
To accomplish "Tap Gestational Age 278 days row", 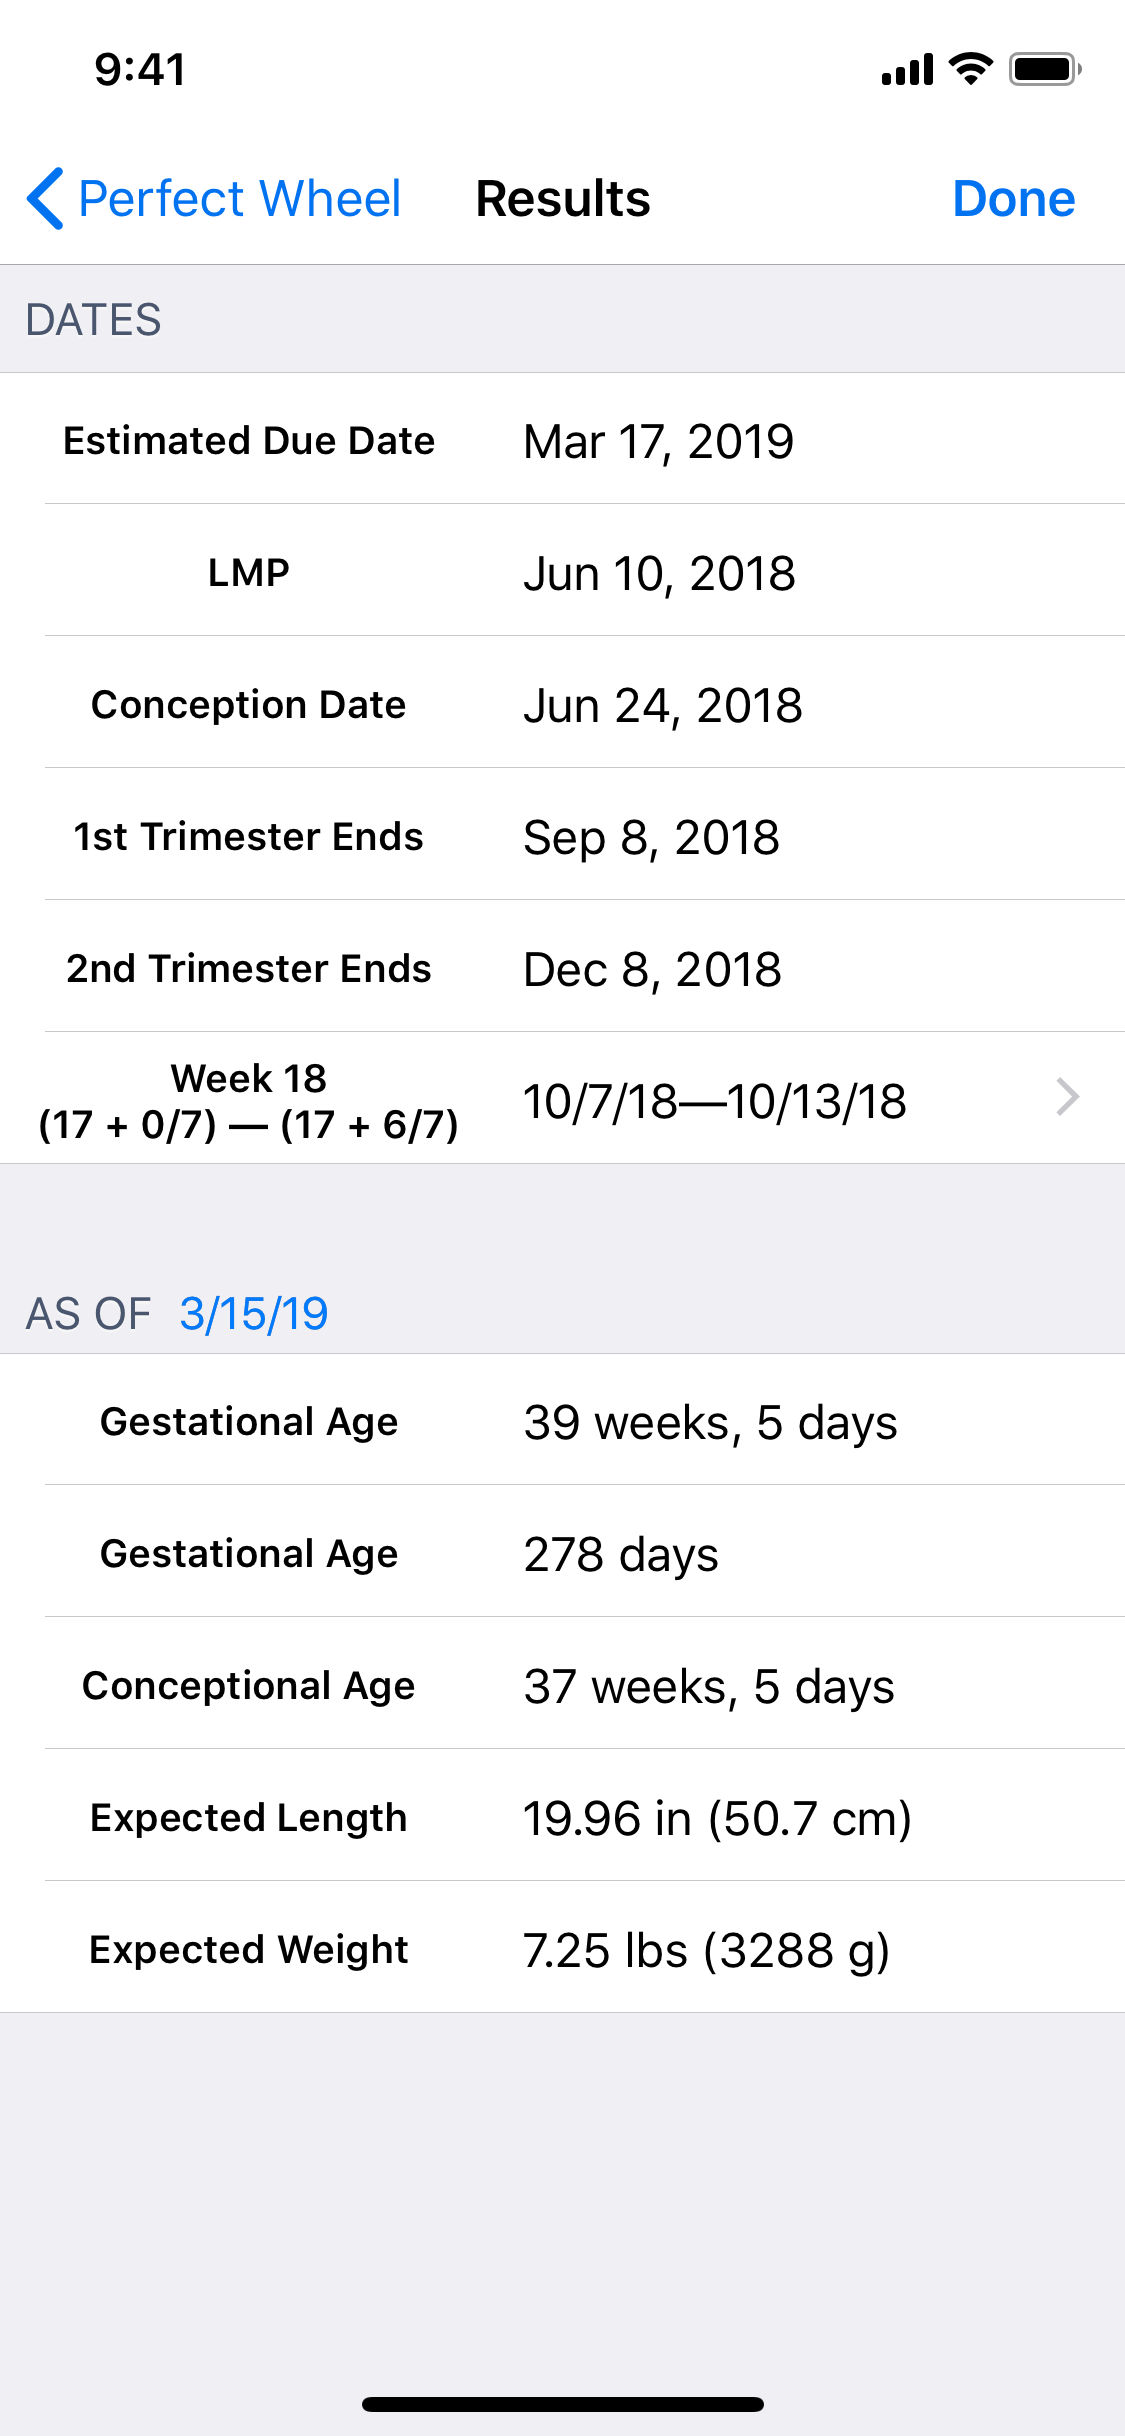I will (x=562, y=1552).
